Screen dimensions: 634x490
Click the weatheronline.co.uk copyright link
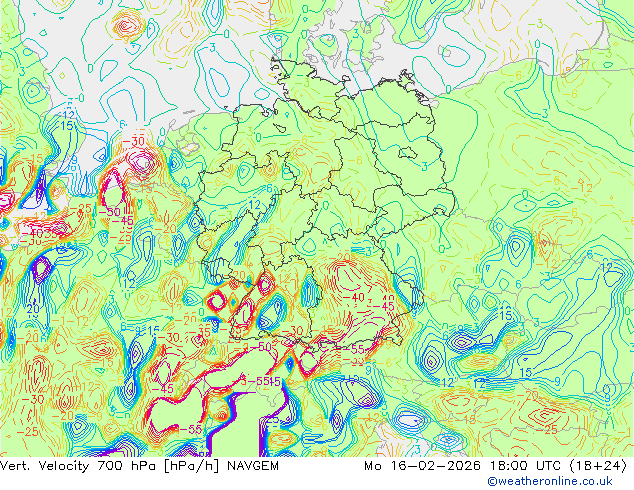point(550,481)
